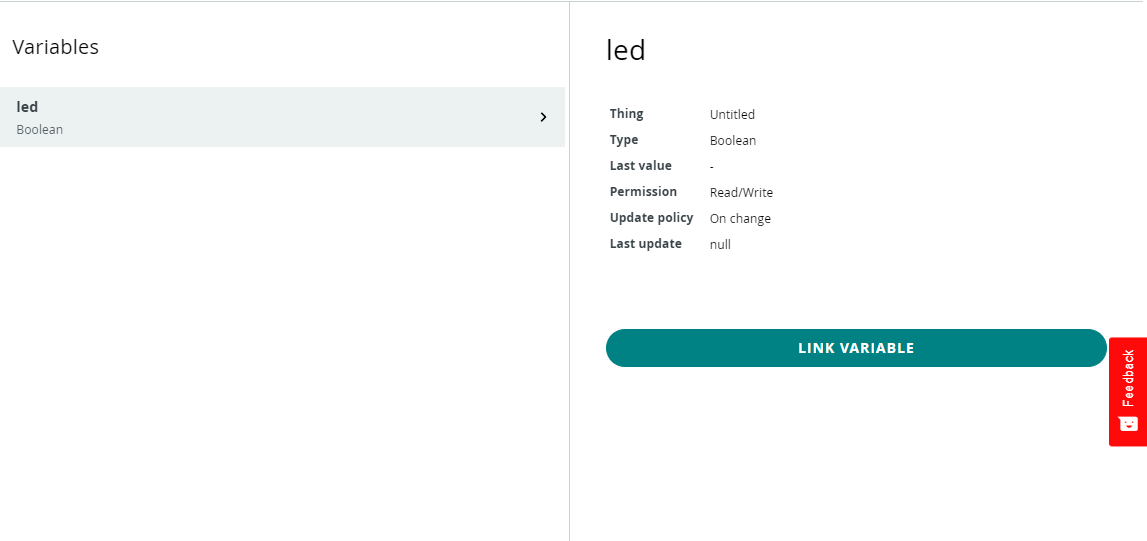
Task: Click the dash value beside Last value
Action: click(x=712, y=167)
